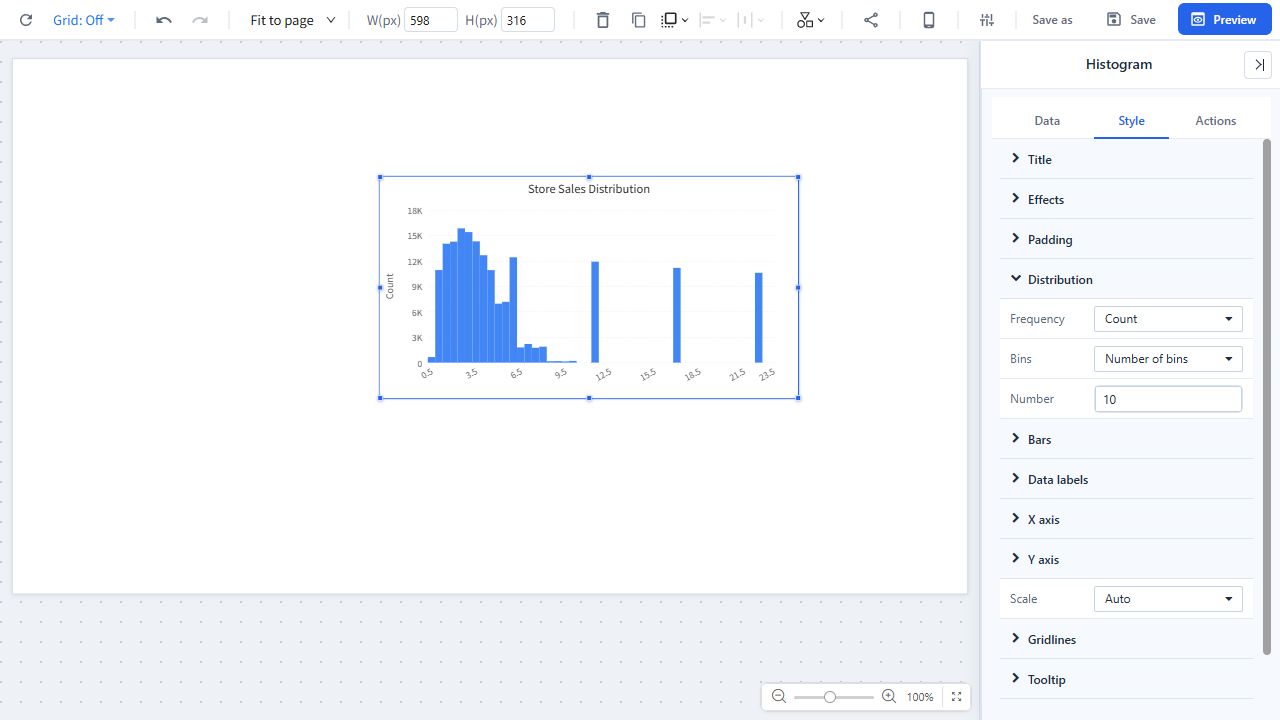Click the Number input field showing 10
1280x720 pixels.
tap(1168, 399)
